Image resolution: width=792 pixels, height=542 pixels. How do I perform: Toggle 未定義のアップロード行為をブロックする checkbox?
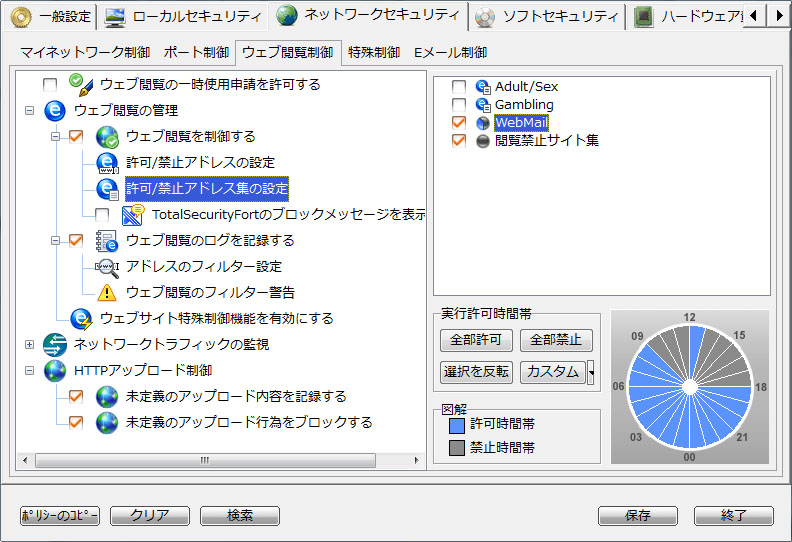click(76, 422)
